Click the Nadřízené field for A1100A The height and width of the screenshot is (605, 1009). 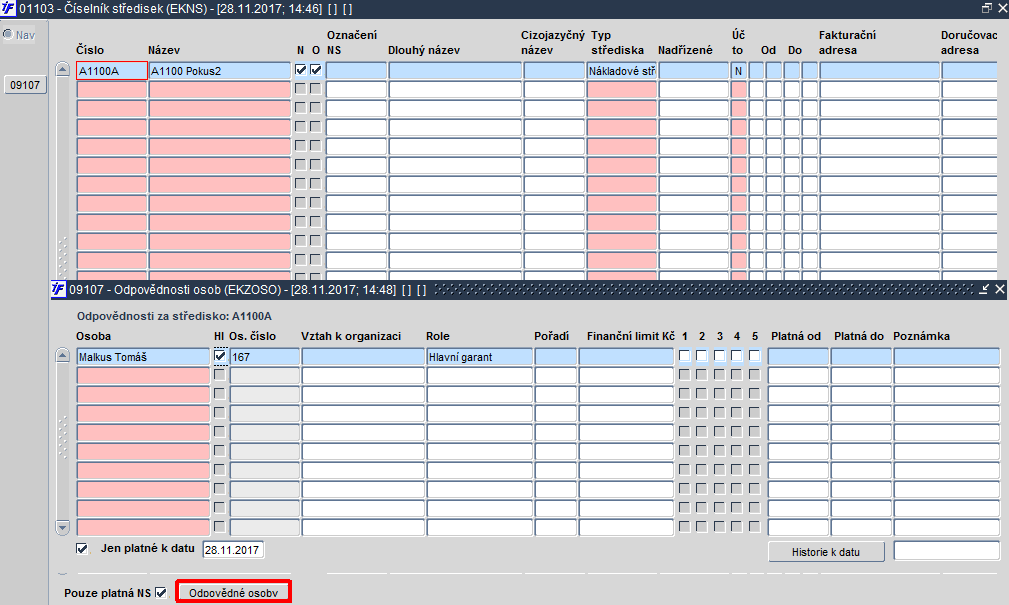[694, 71]
